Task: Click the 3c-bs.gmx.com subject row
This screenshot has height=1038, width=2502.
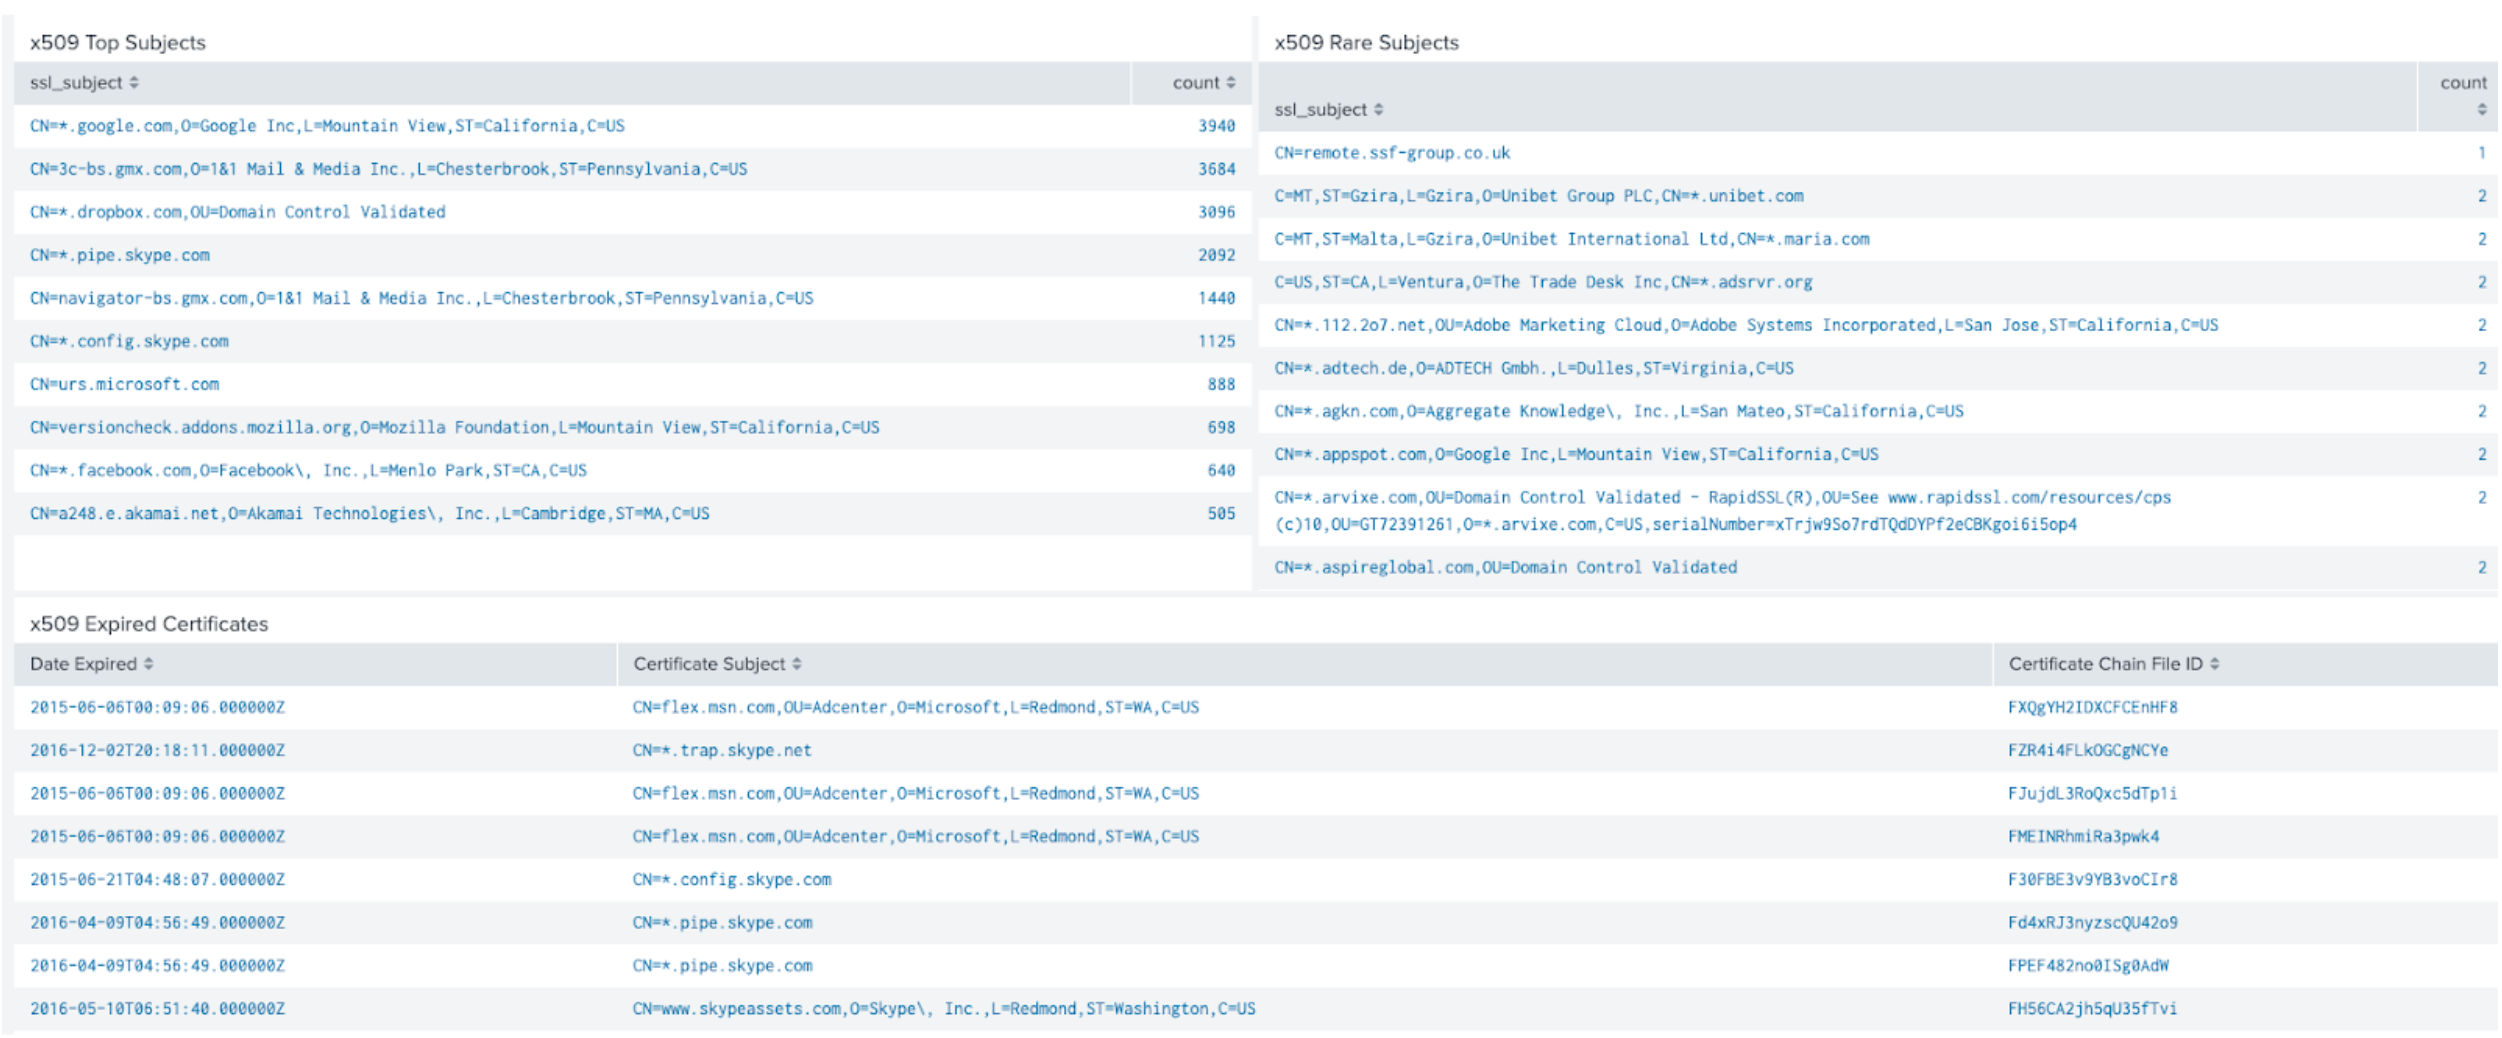Action: click(388, 169)
